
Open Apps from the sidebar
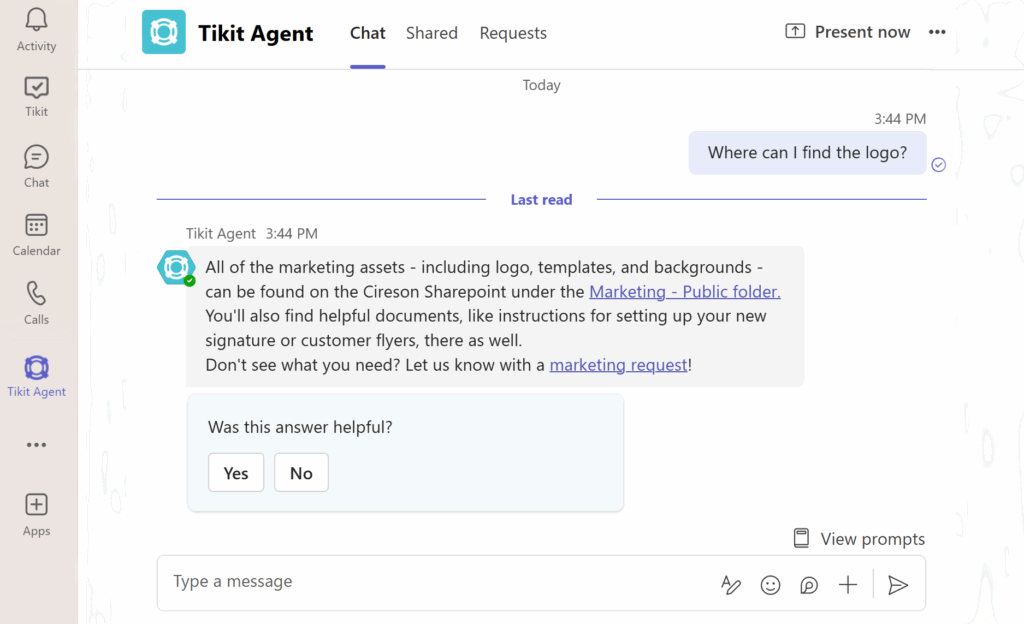tap(36, 513)
